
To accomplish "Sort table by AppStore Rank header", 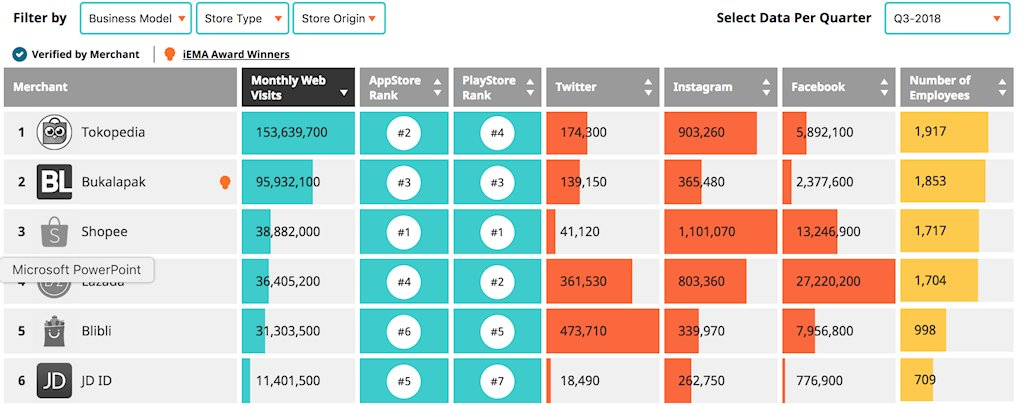I will (x=404, y=87).
